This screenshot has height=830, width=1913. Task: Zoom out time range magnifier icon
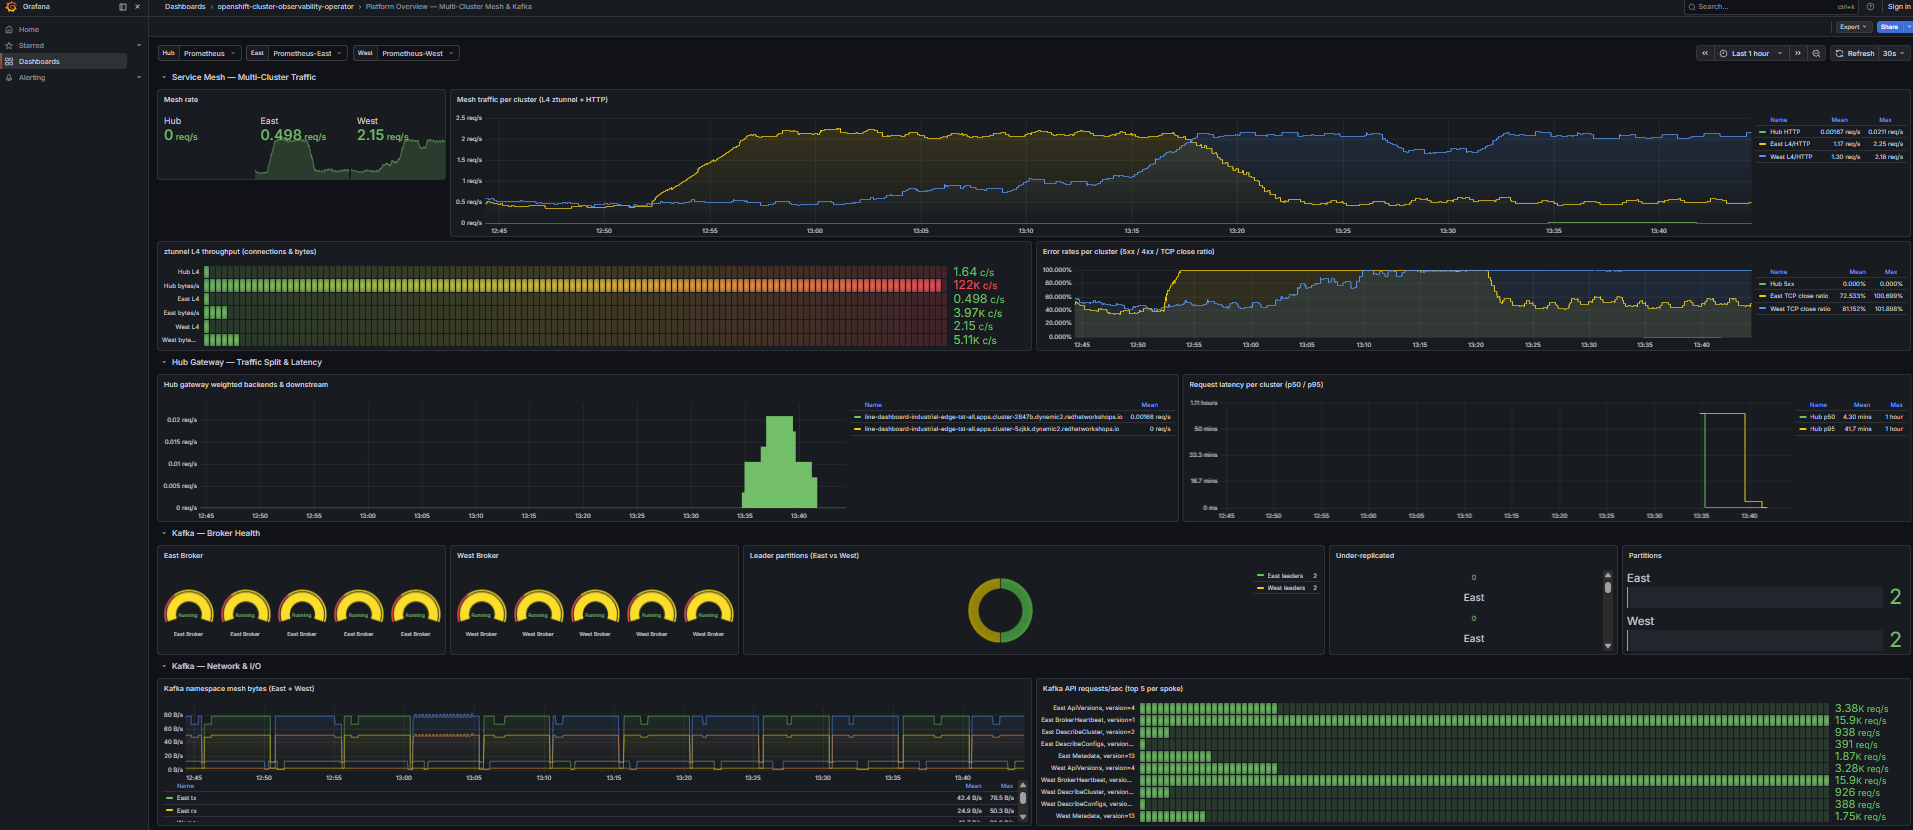1816,54
